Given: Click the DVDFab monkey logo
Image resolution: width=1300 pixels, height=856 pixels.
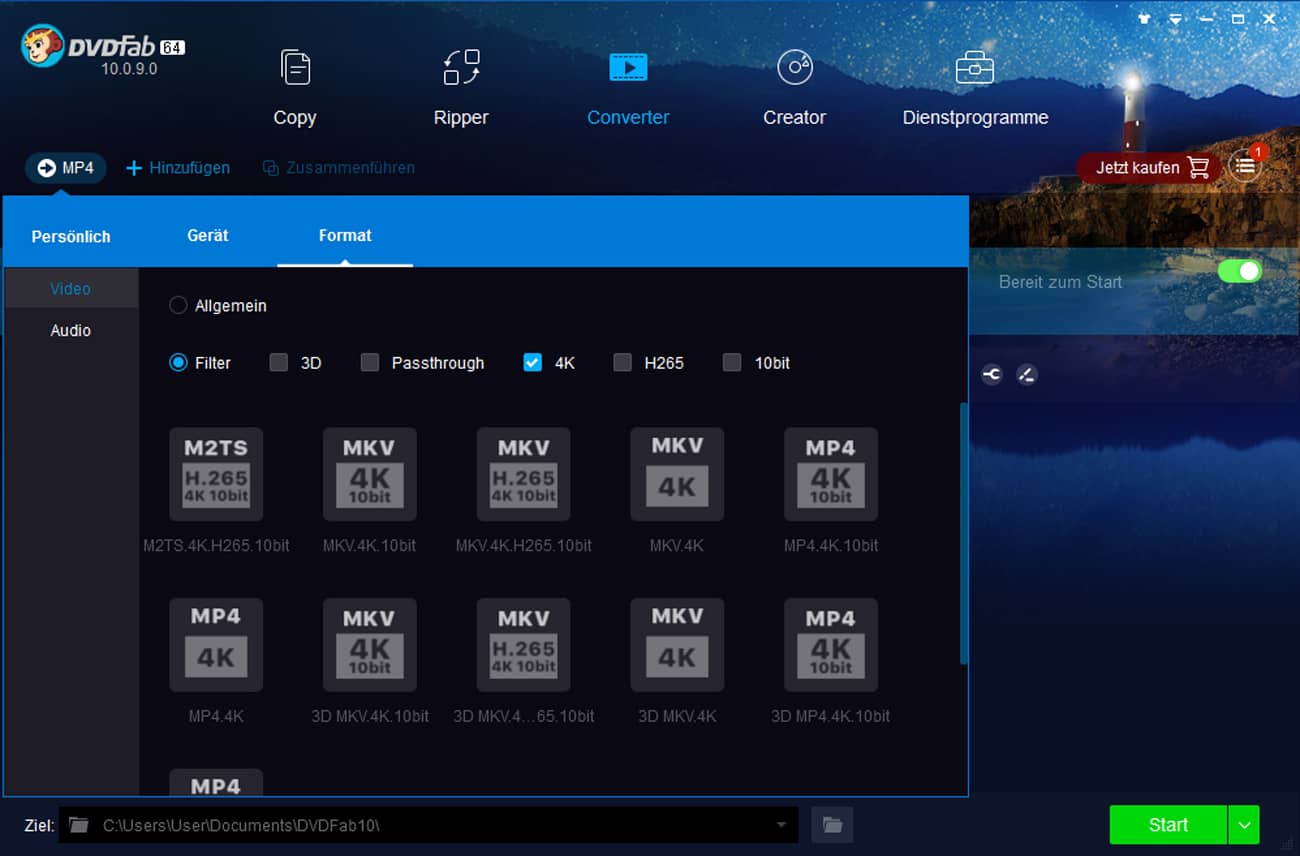Looking at the screenshot, I should [43, 46].
